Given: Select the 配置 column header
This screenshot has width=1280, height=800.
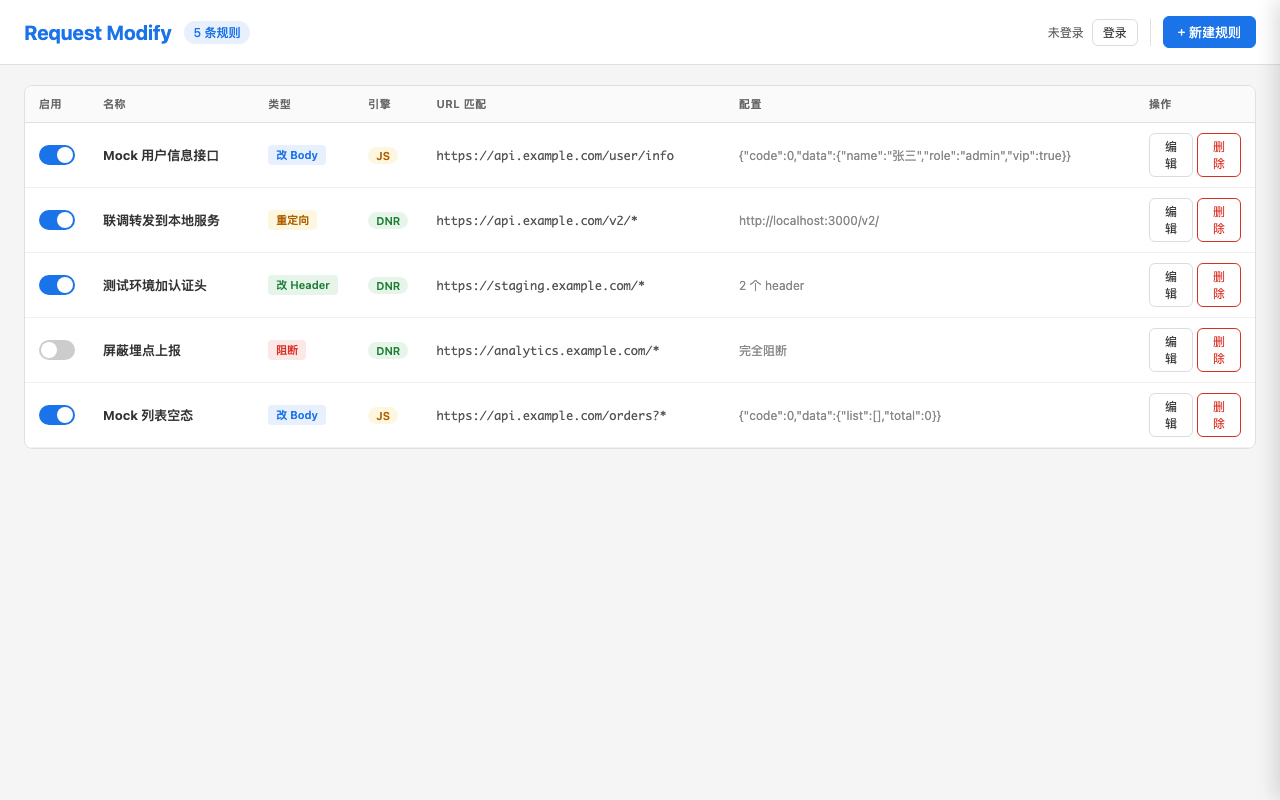Looking at the screenshot, I should pos(750,104).
